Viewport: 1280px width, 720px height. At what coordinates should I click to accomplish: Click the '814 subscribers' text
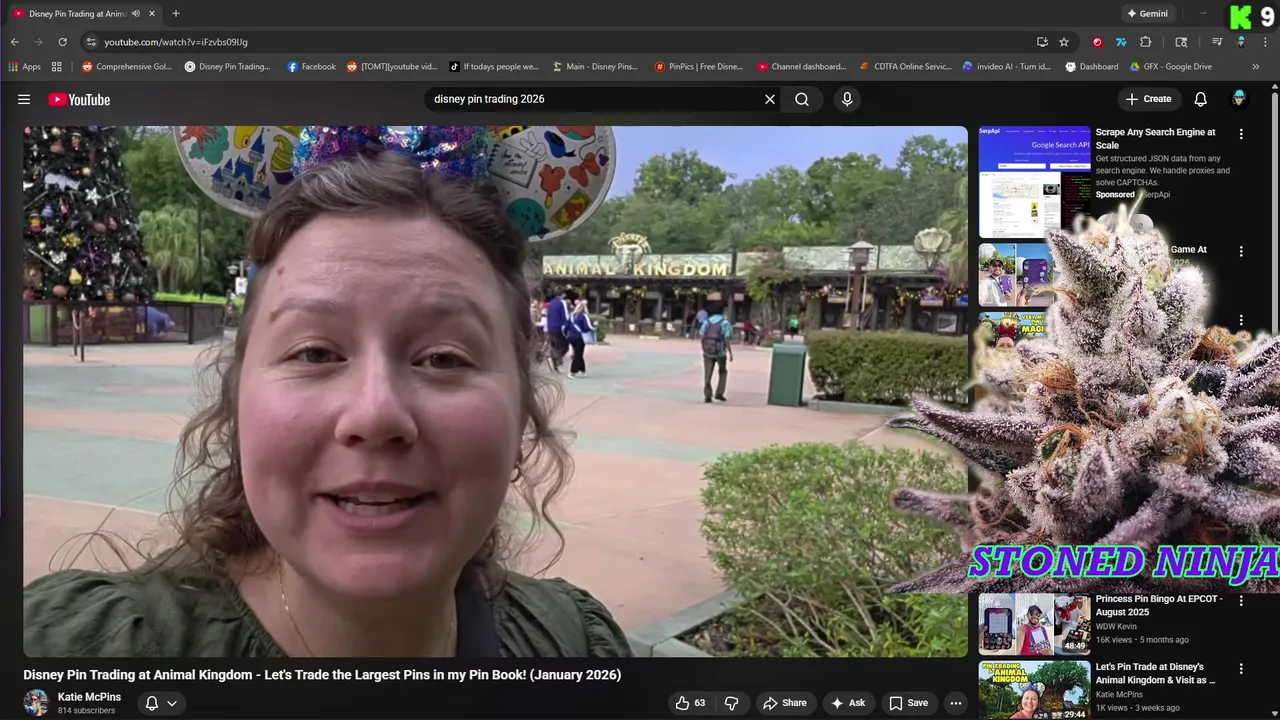click(86, 711)
